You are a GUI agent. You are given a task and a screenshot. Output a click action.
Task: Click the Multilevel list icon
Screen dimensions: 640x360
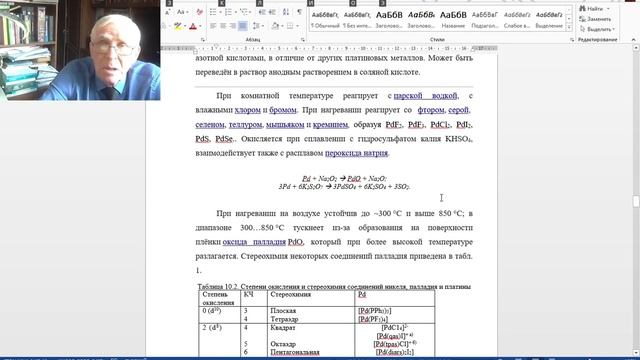[244, 12]
